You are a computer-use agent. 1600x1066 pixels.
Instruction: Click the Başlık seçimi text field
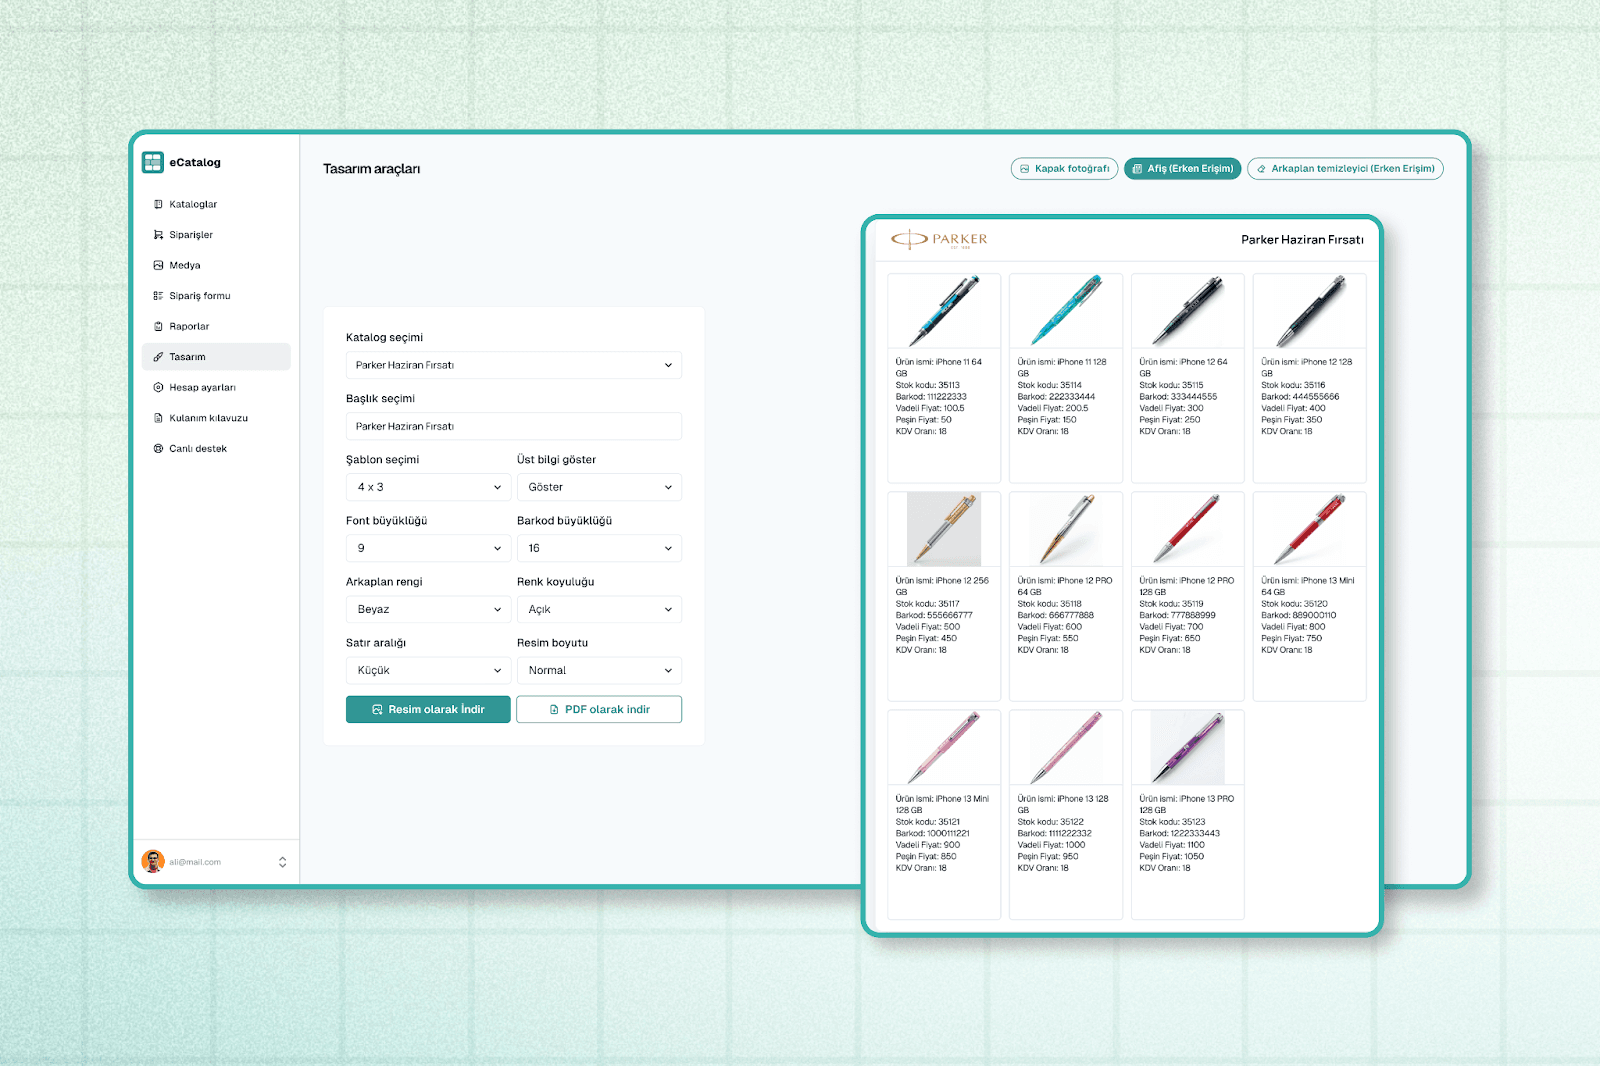(x=513, y=426)
